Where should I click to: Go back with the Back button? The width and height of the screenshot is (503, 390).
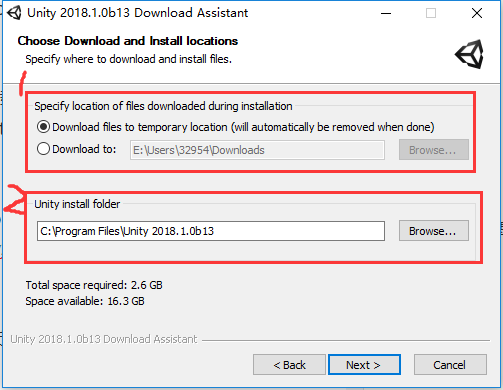[x=289, y=365]
